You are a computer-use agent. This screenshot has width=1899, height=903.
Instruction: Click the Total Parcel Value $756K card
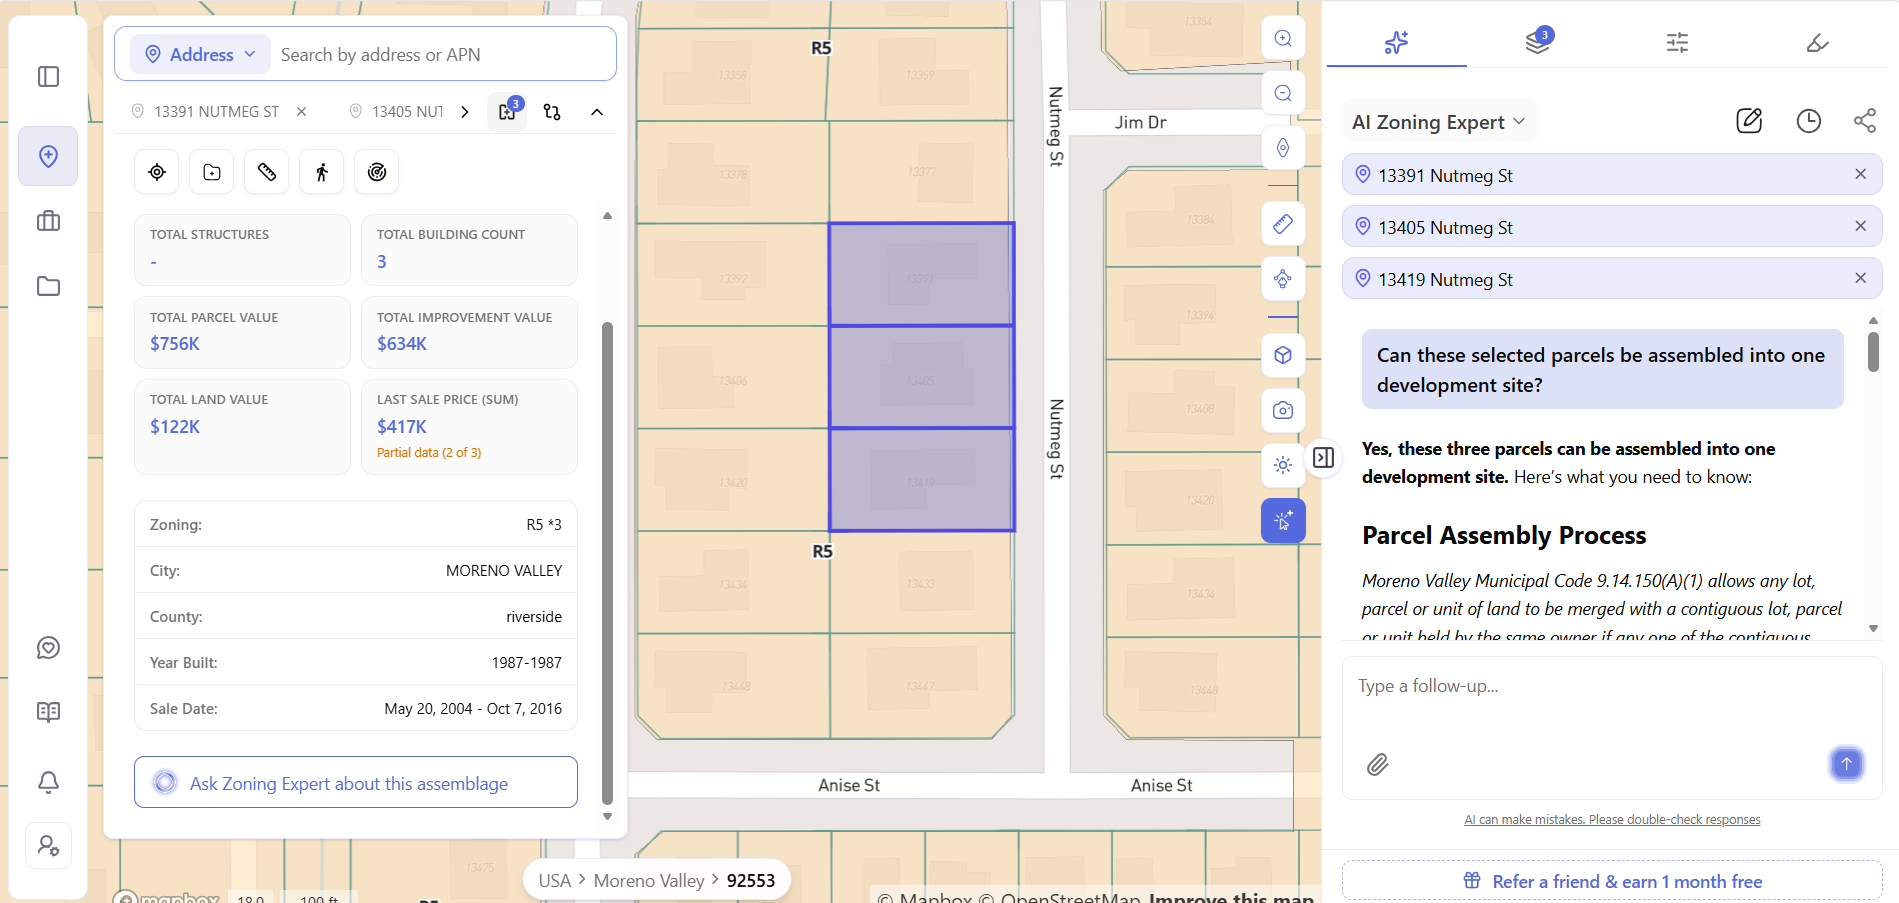[x=242, y=332]
